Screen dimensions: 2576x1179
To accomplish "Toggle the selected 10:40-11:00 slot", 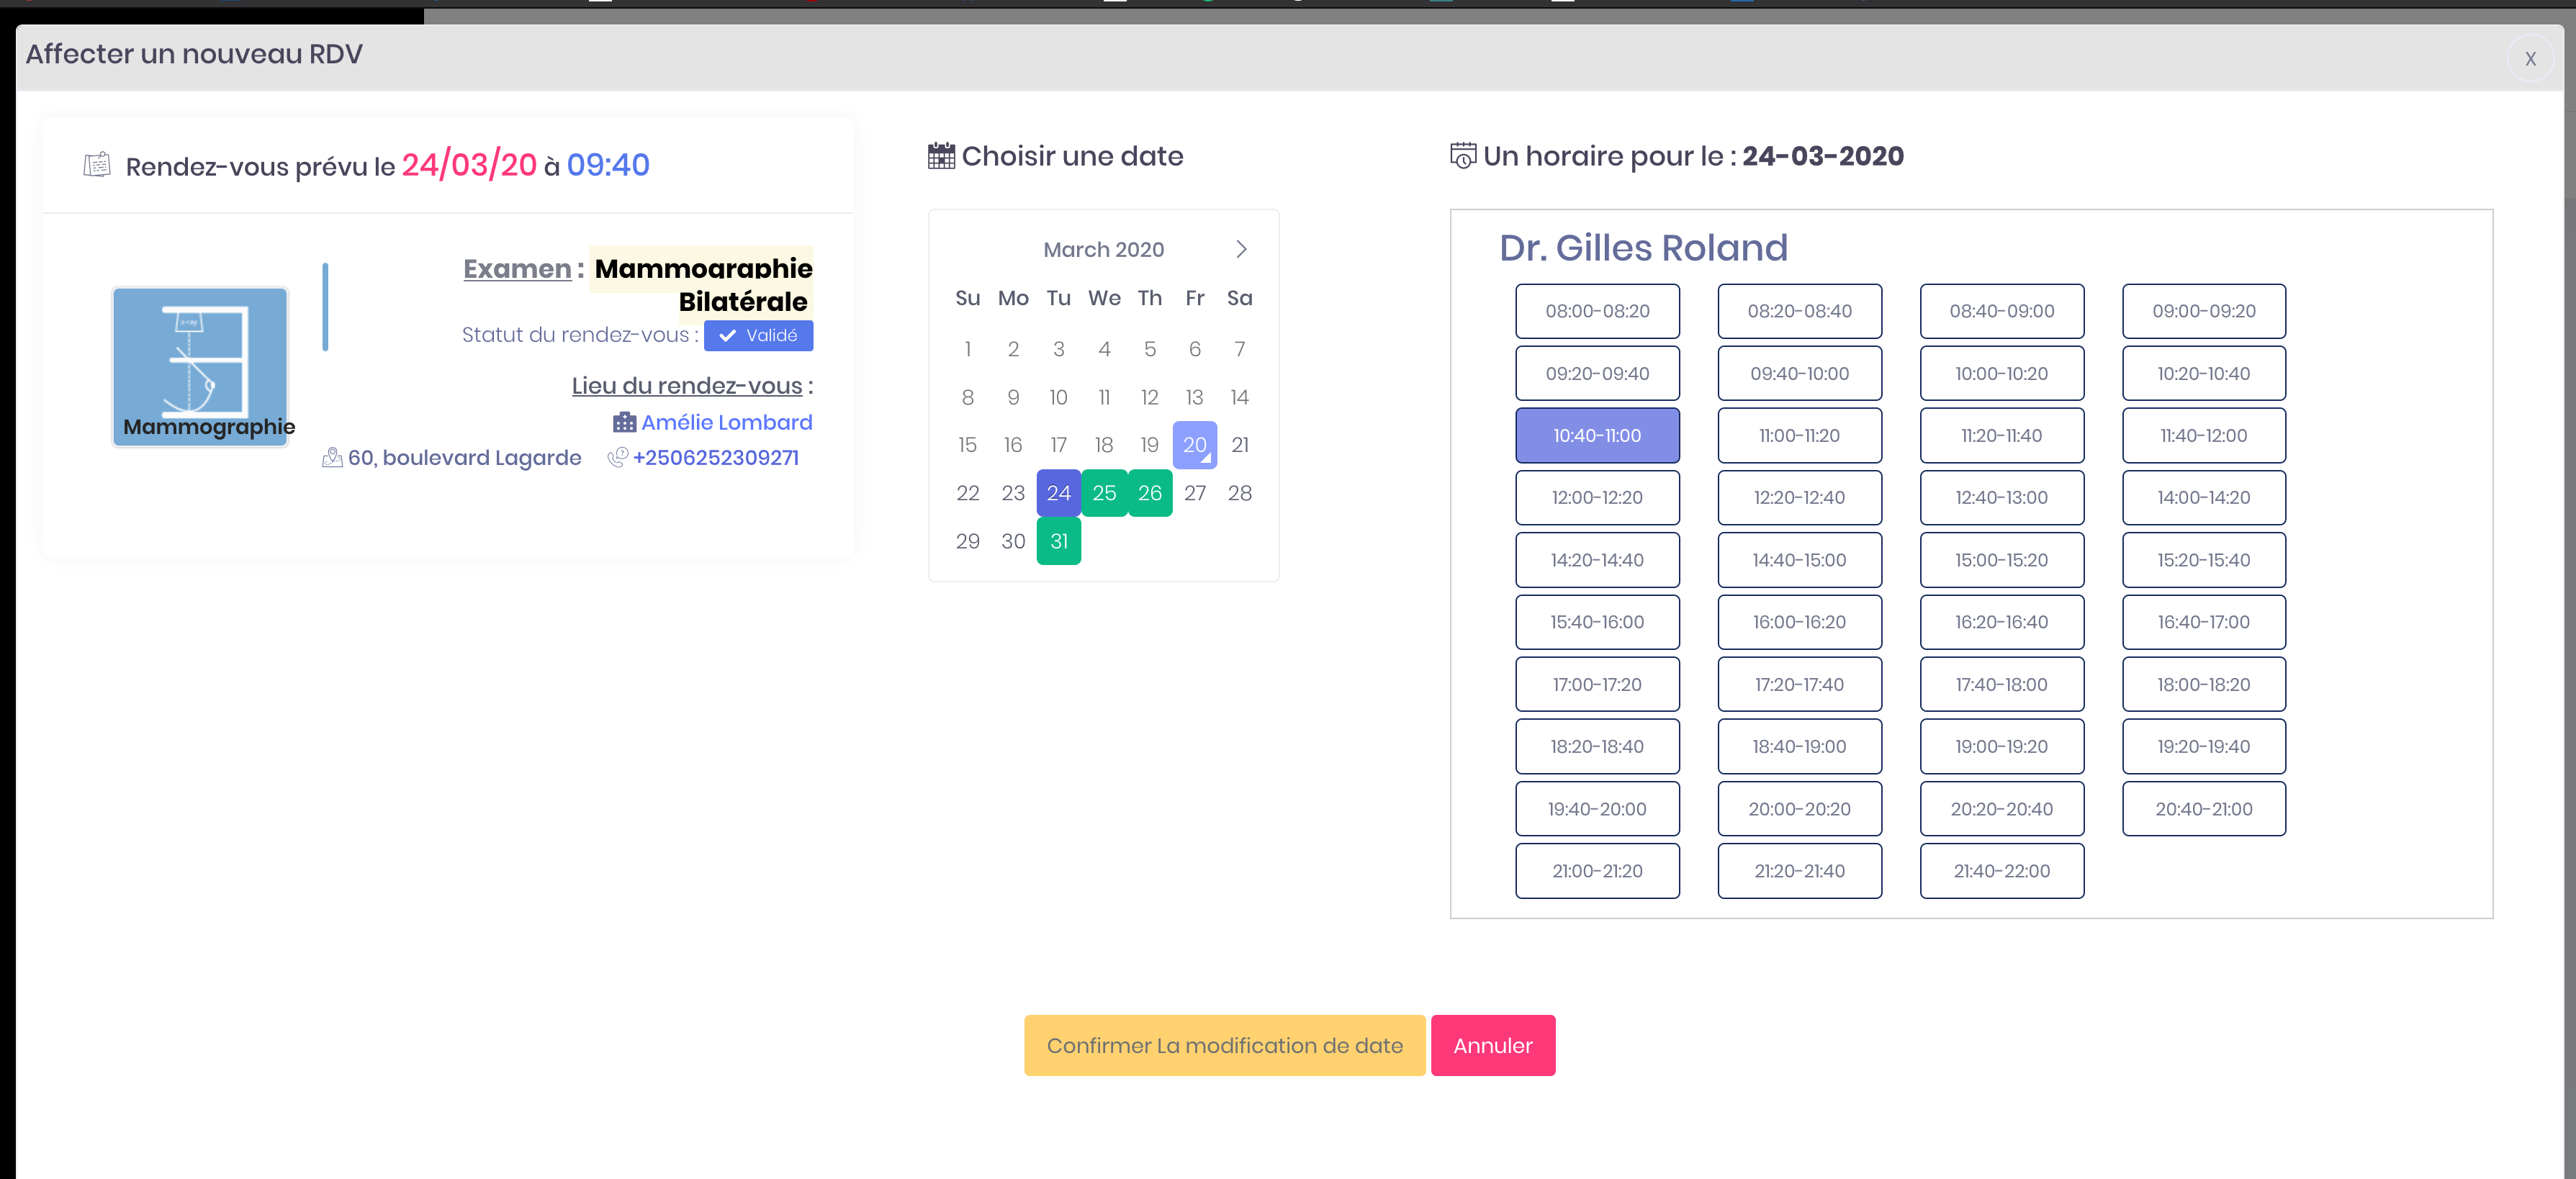I will 1596,436.
